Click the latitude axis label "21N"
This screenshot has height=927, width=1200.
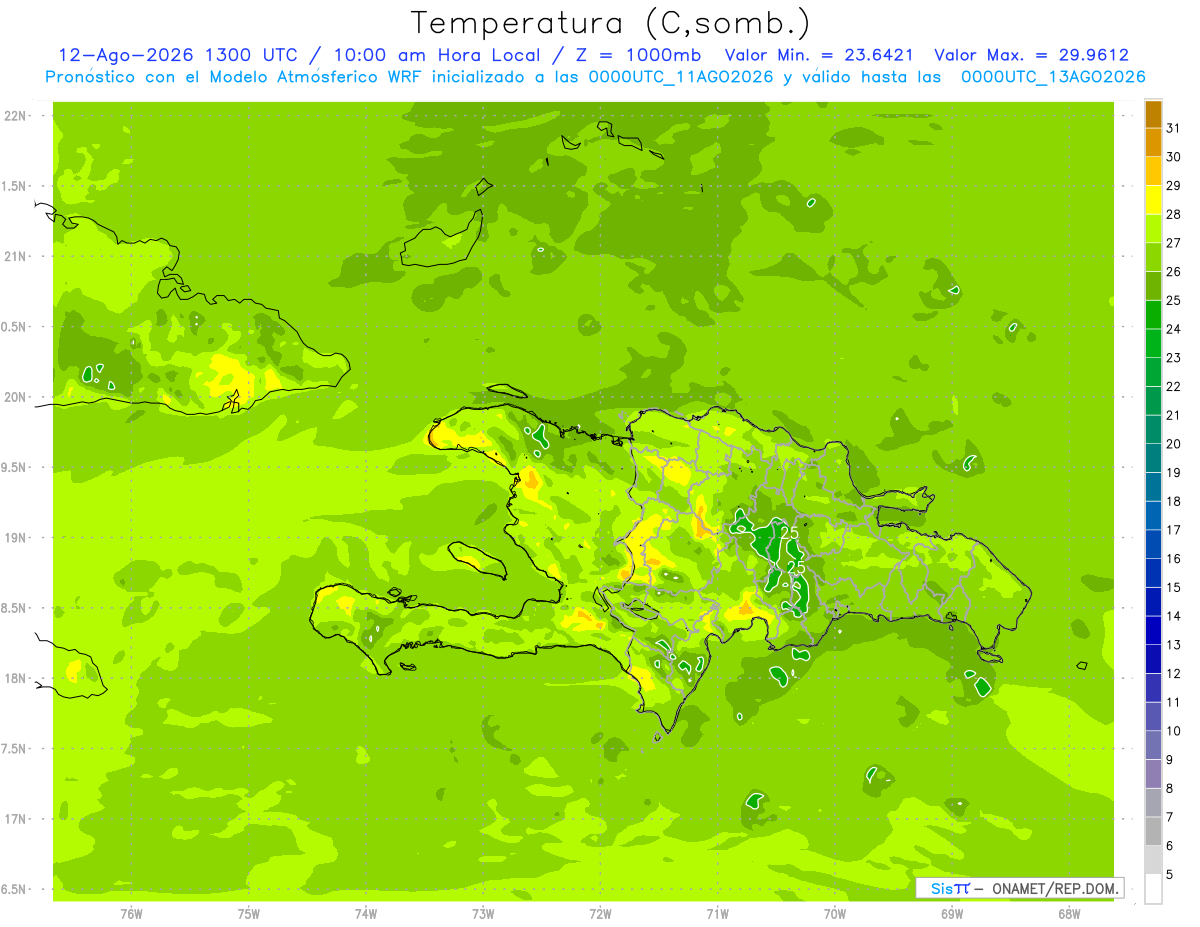pos(16,256)
